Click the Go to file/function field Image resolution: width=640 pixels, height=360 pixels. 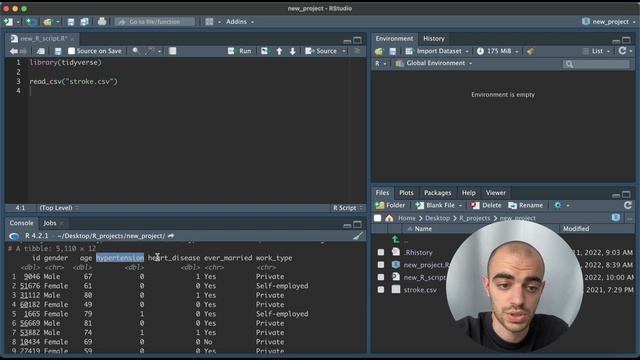point(155,22)
